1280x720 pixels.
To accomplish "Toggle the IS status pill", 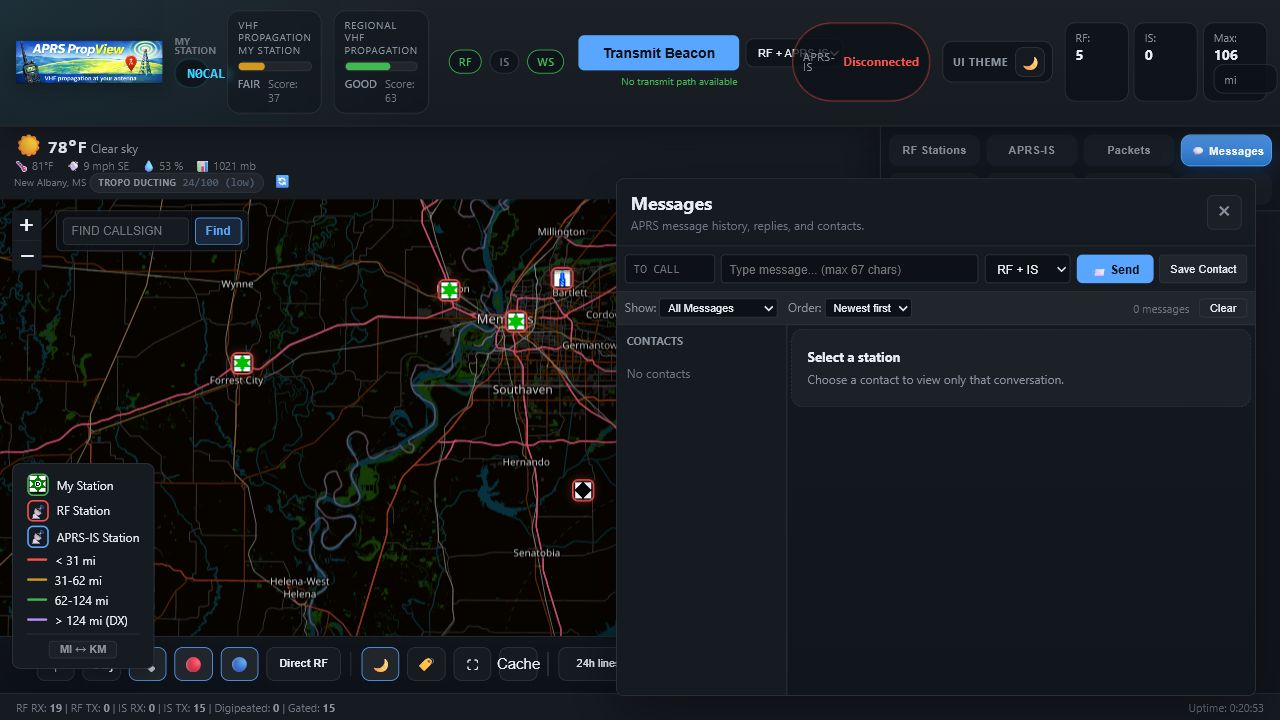I will click(504, 62).
